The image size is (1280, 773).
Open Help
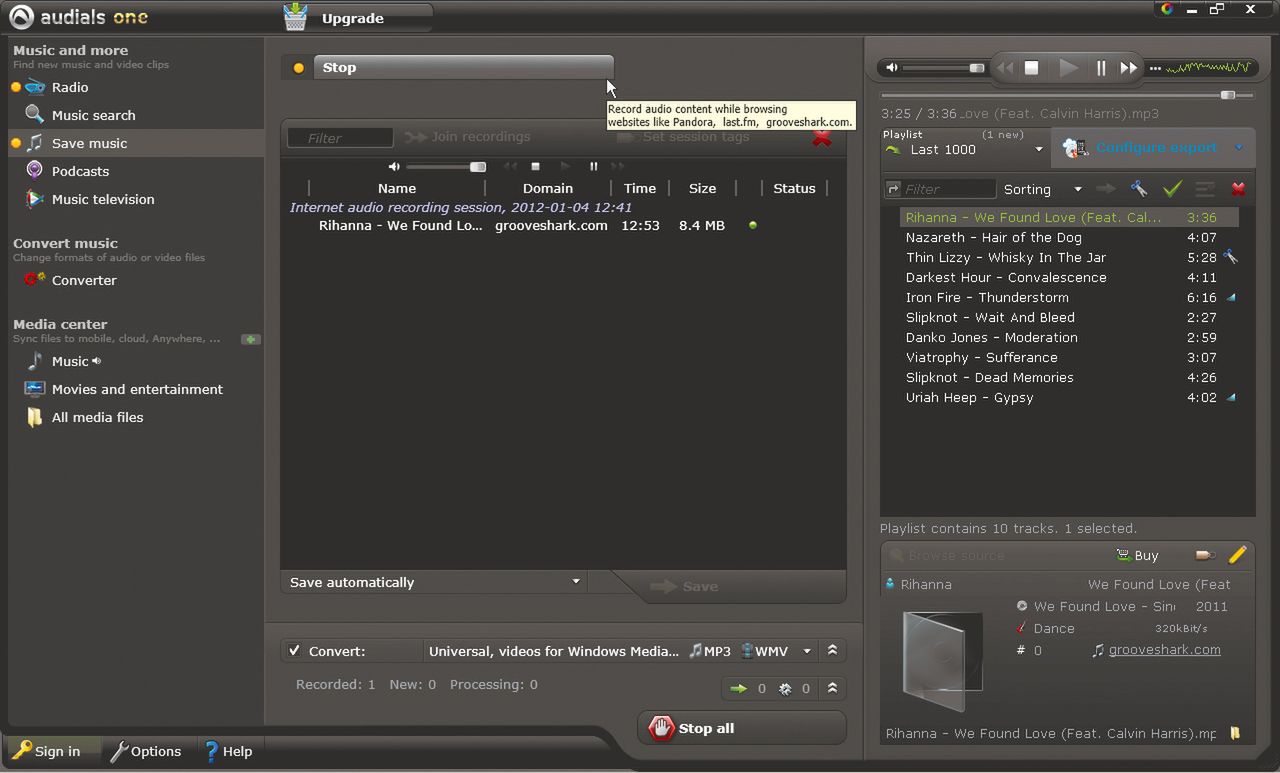[x=228, y=751]
